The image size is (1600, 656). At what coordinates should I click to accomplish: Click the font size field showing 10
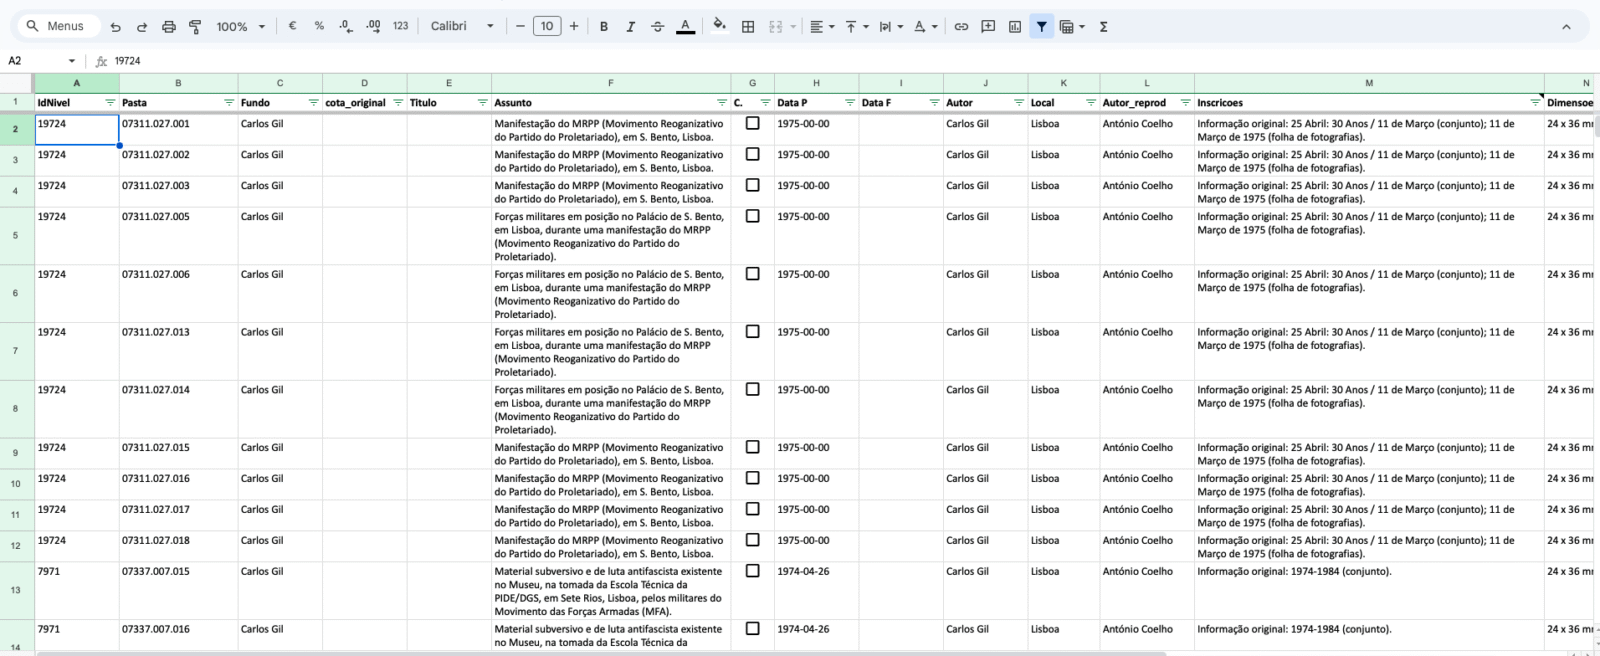click(547, 27)
